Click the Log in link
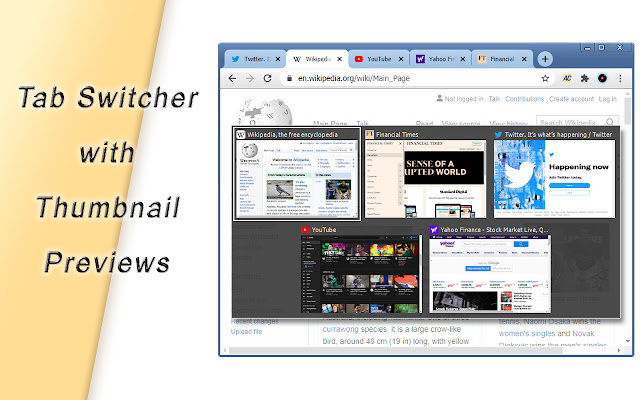Screen dimensions: 640x400 click(x=607, y=99)
